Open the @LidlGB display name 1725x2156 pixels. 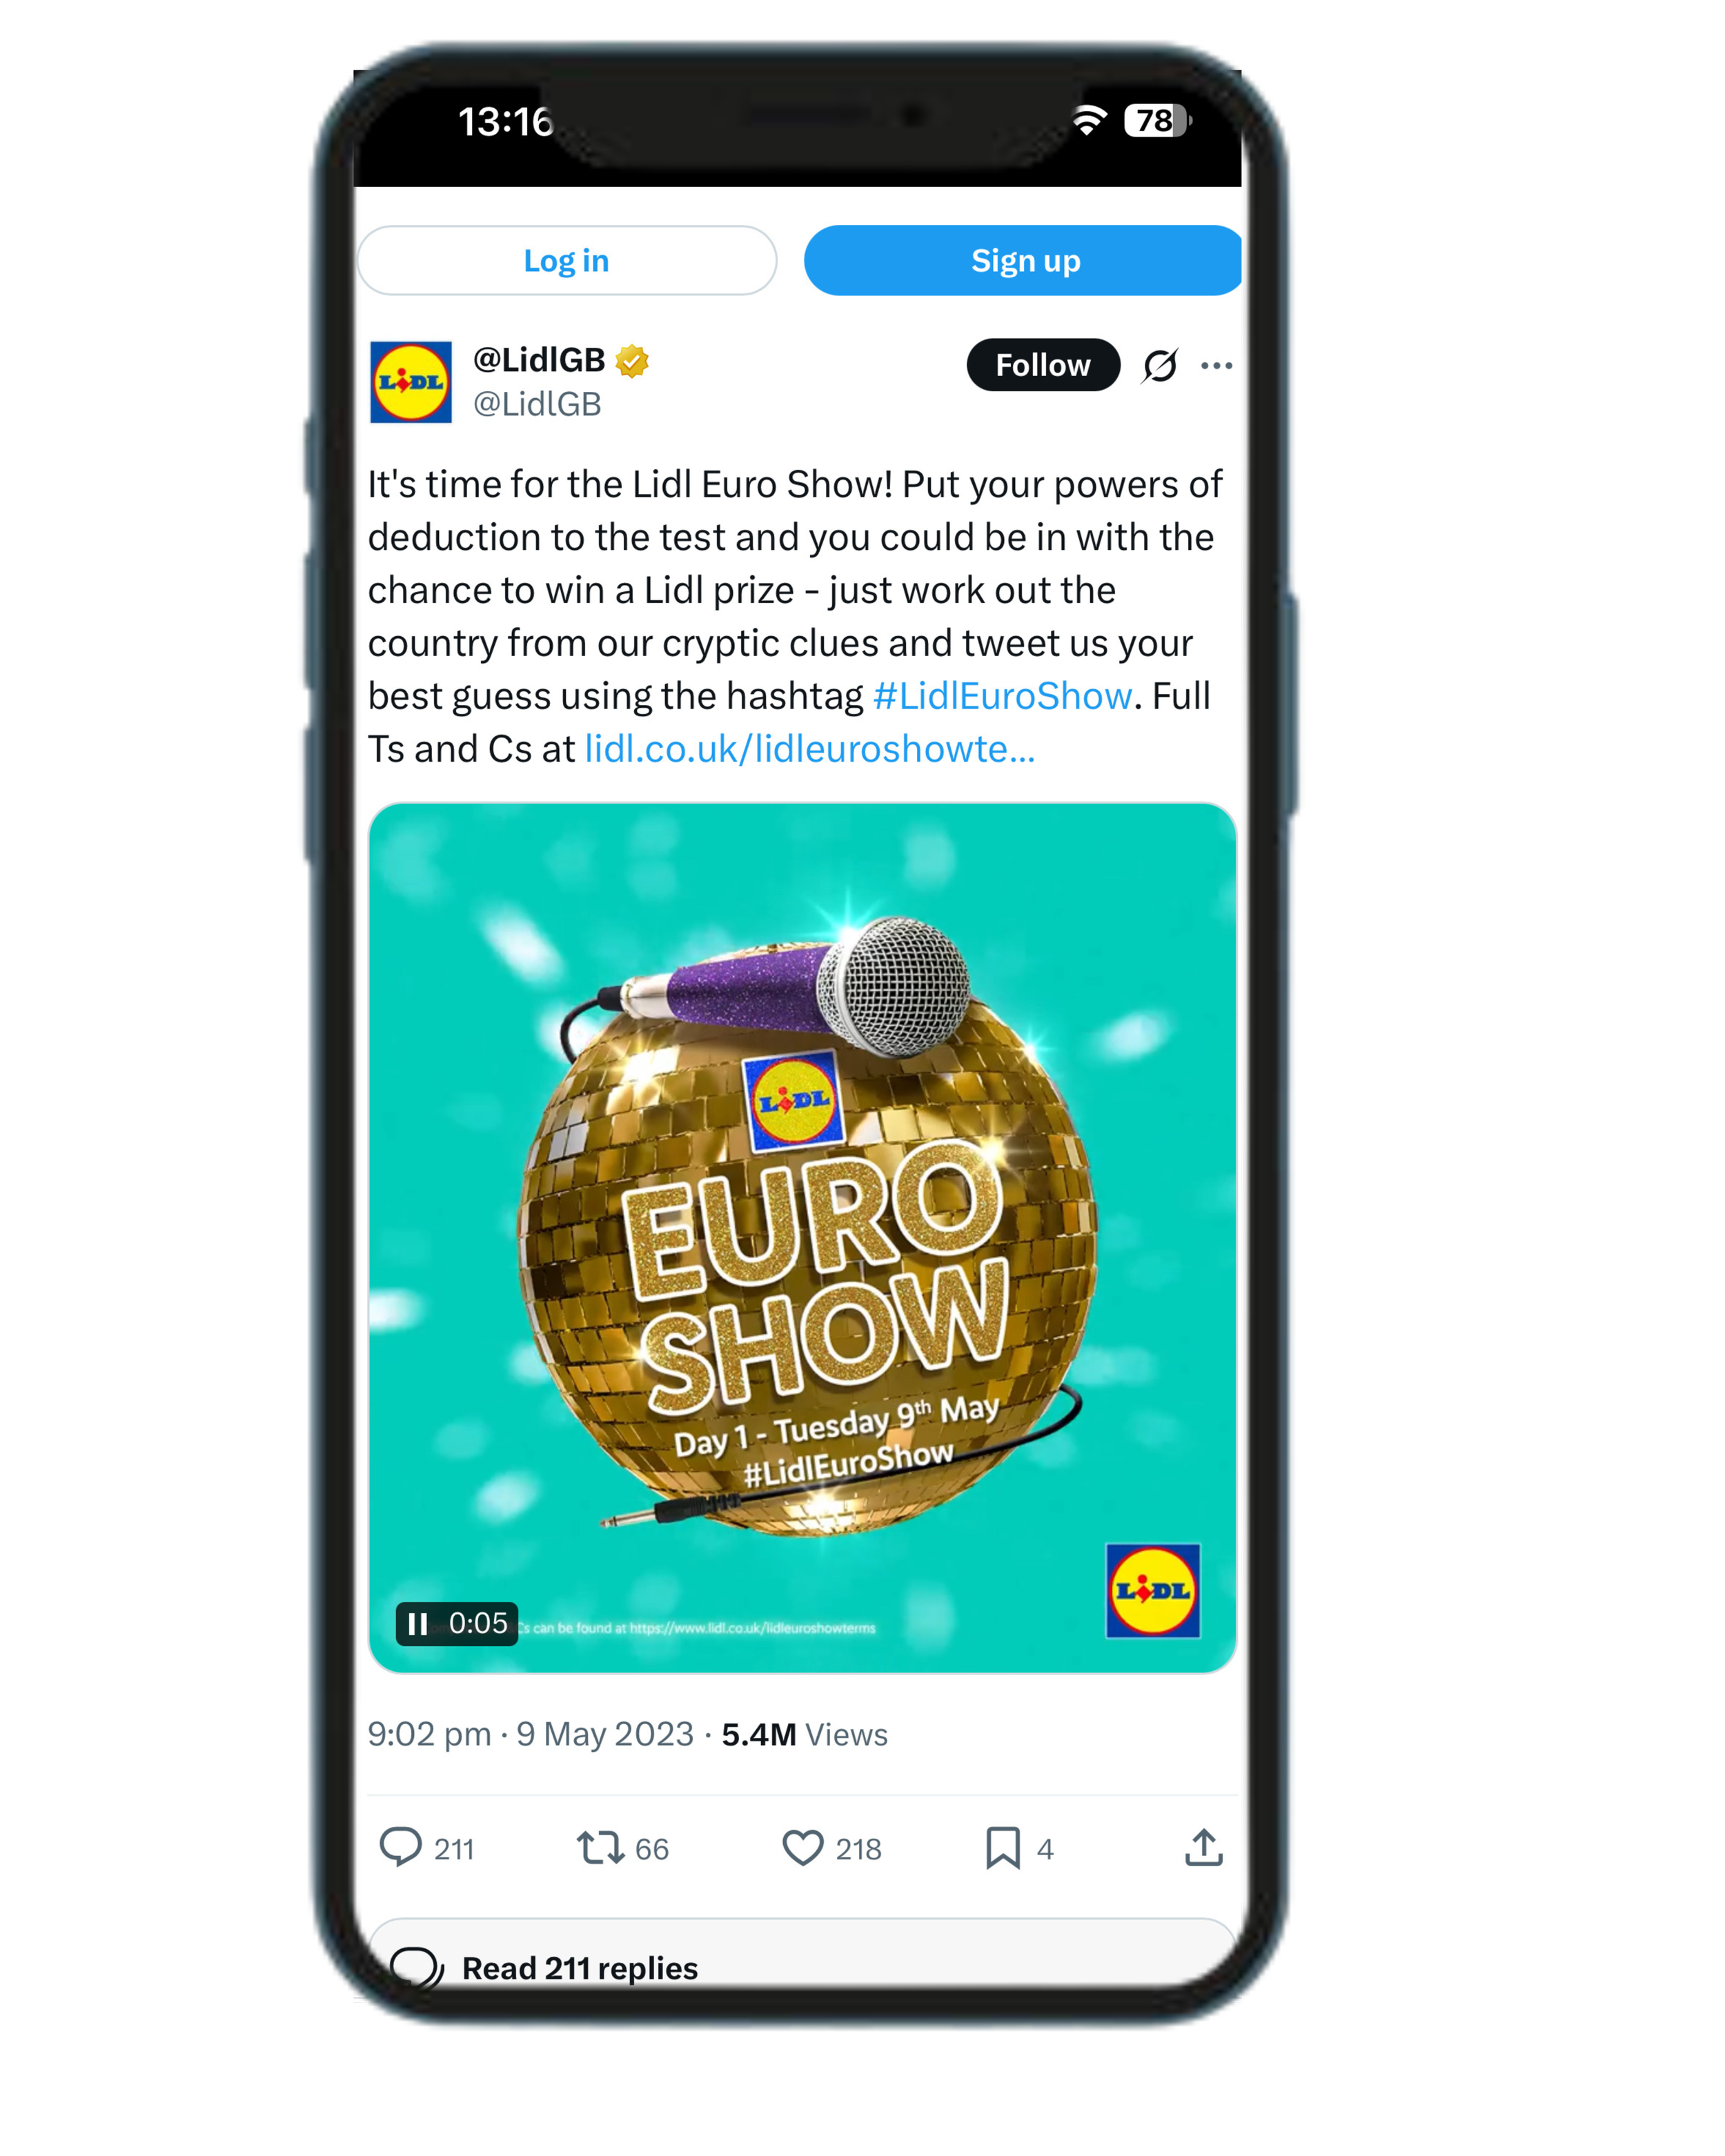pos(539,359)
